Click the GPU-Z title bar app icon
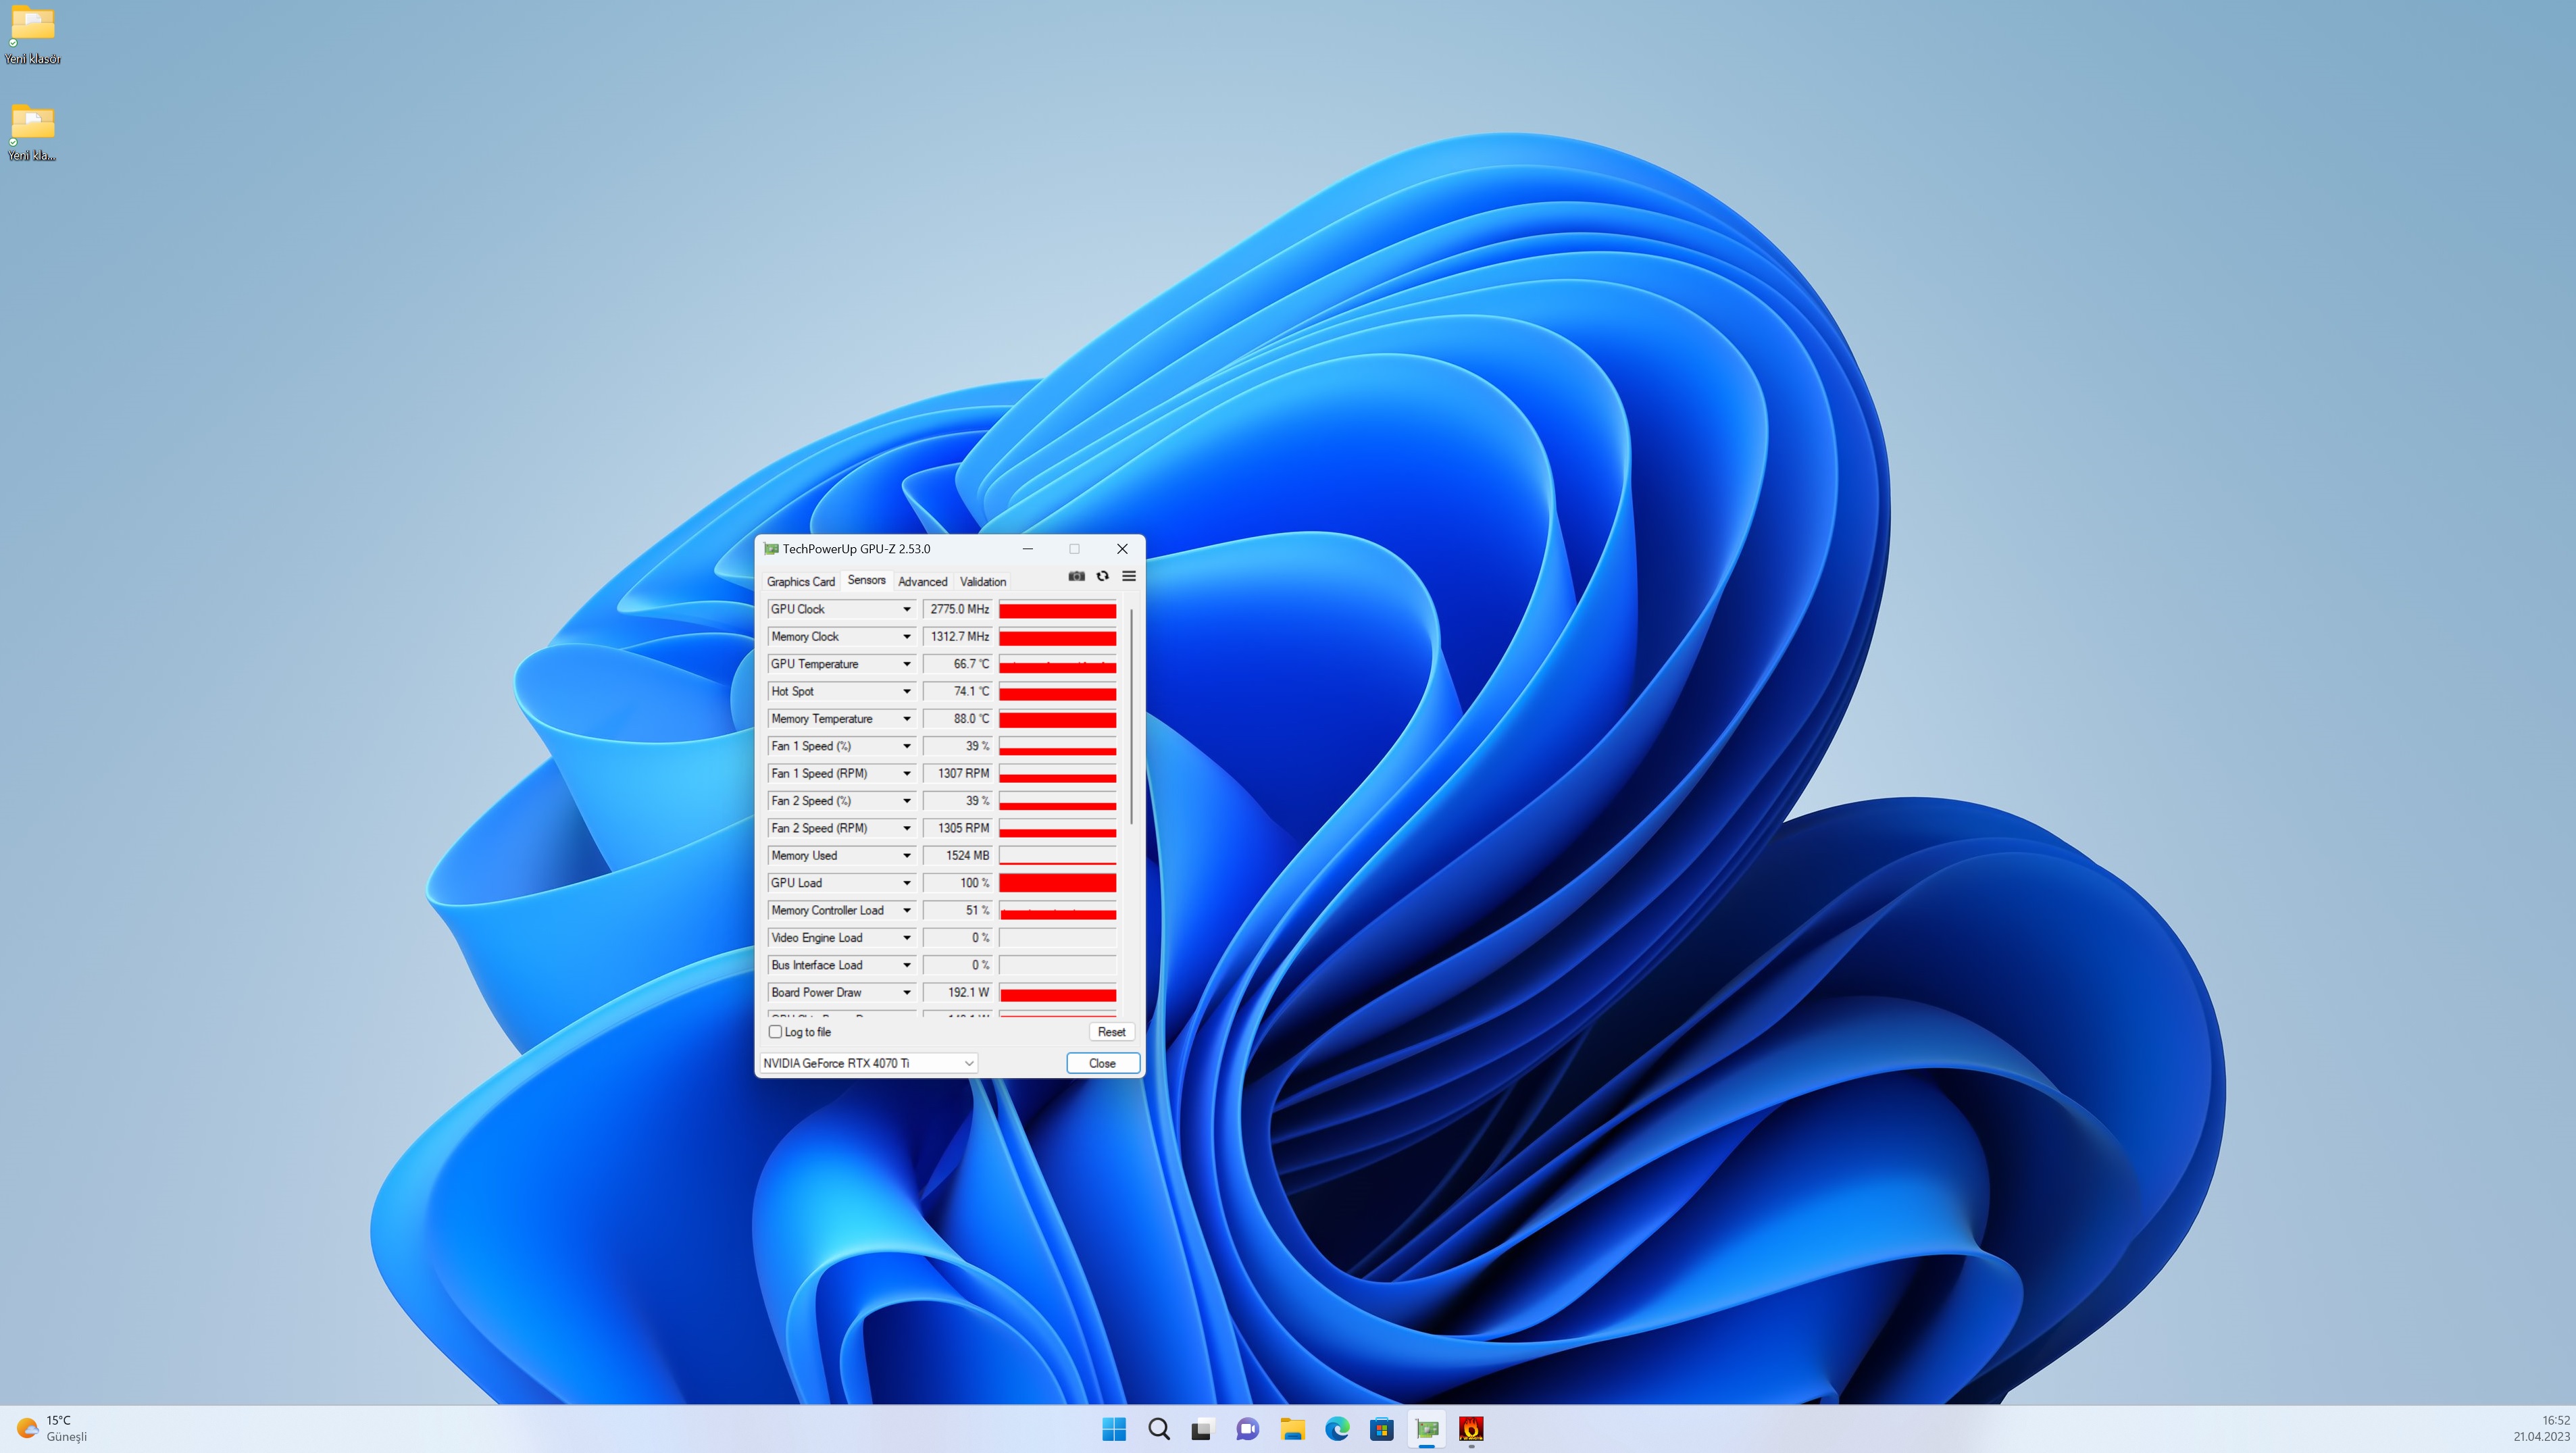This screenshot has width=2576, height=1453. point(771,549)
